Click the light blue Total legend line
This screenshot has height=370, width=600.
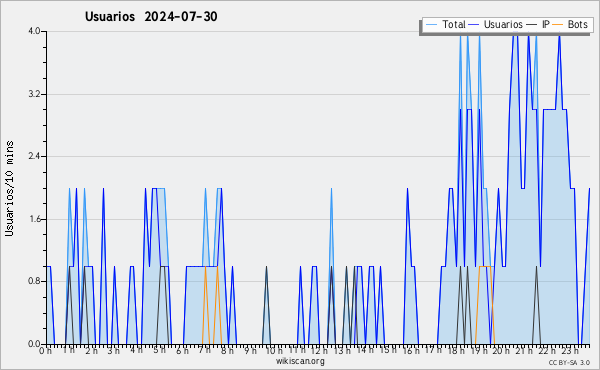(x=431, y=25)
